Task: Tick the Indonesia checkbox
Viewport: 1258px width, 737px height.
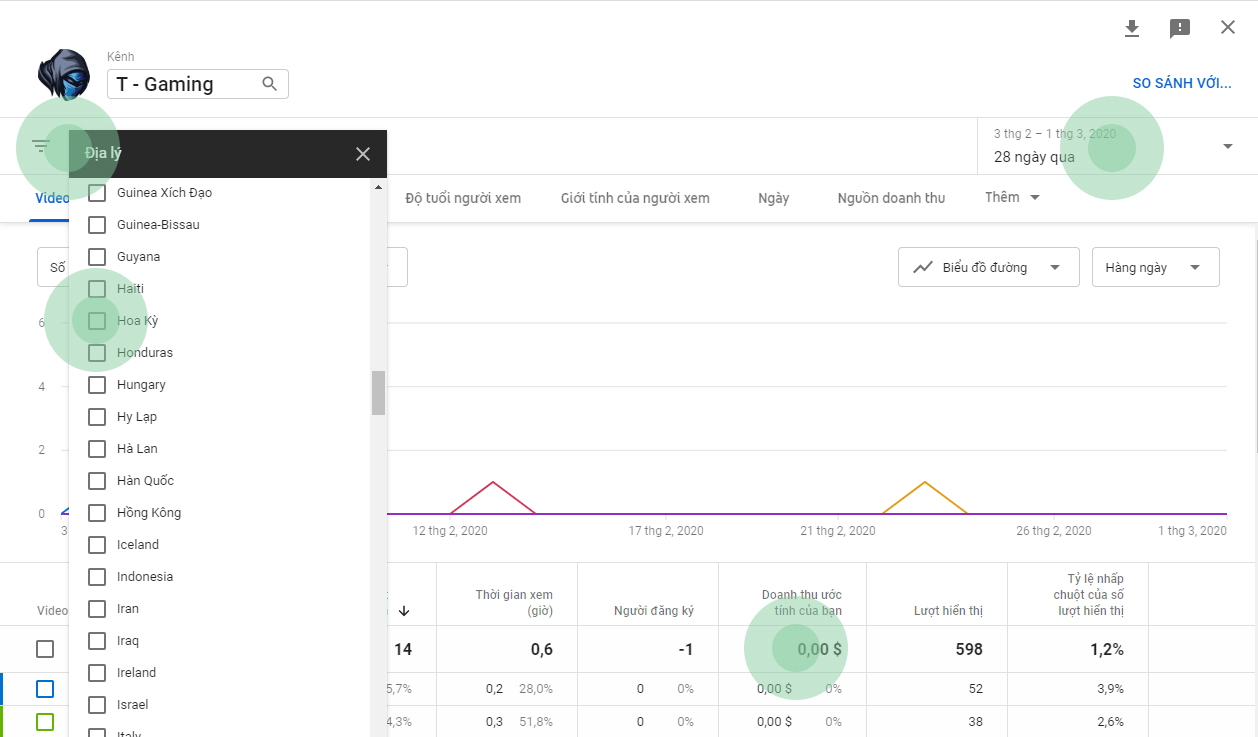Action: [x=97, y=577]
